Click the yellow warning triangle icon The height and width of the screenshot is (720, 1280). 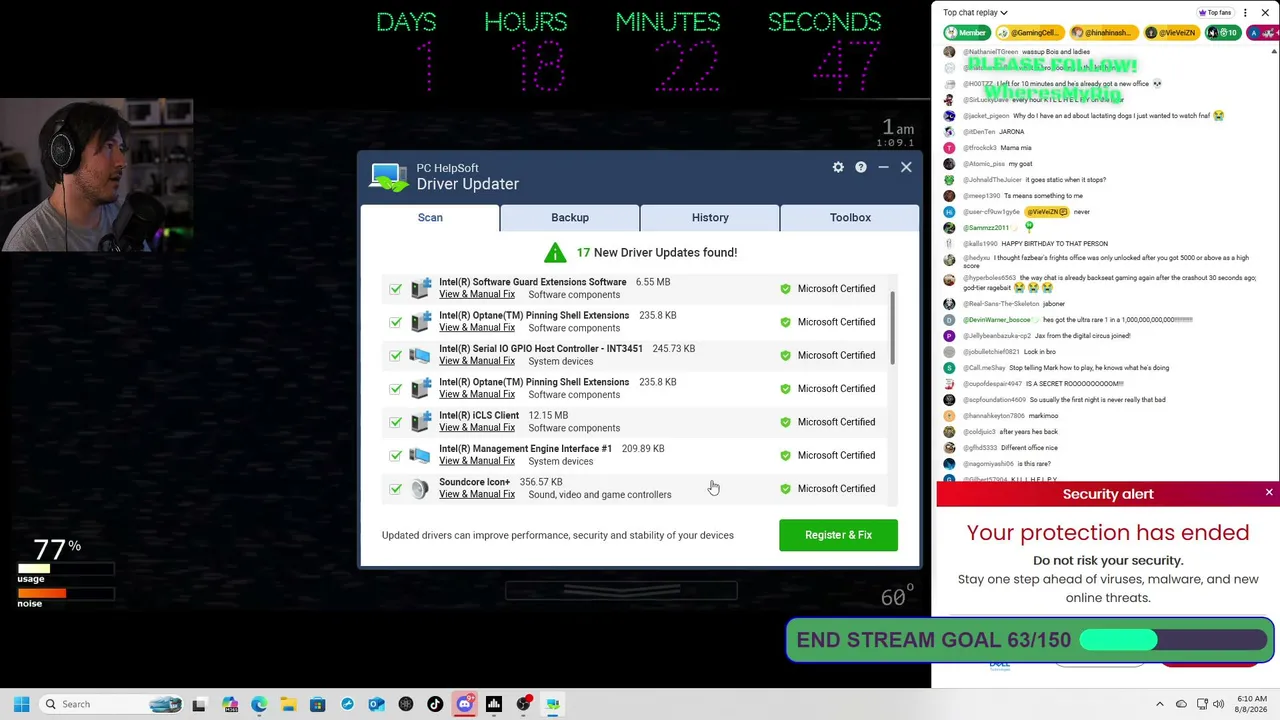coord(555,252)
